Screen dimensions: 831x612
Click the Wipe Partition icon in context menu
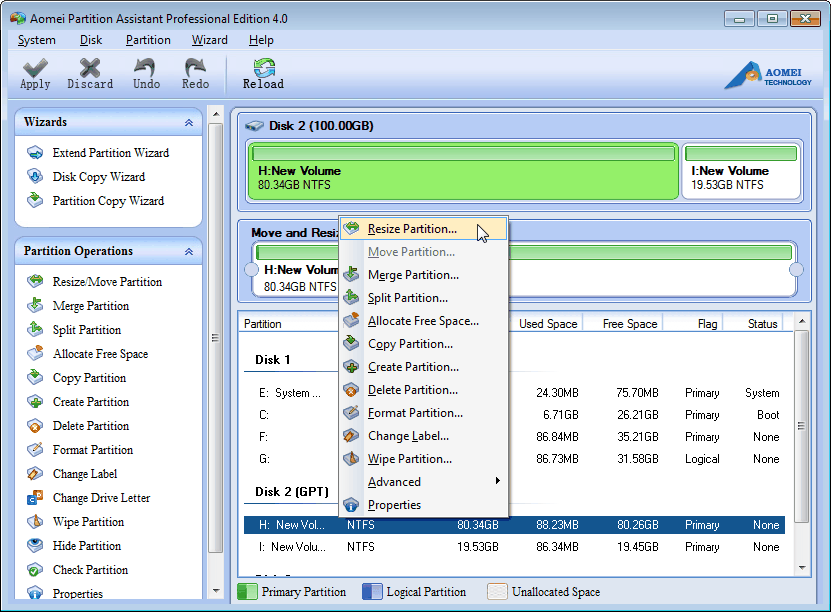click(351, 459)
